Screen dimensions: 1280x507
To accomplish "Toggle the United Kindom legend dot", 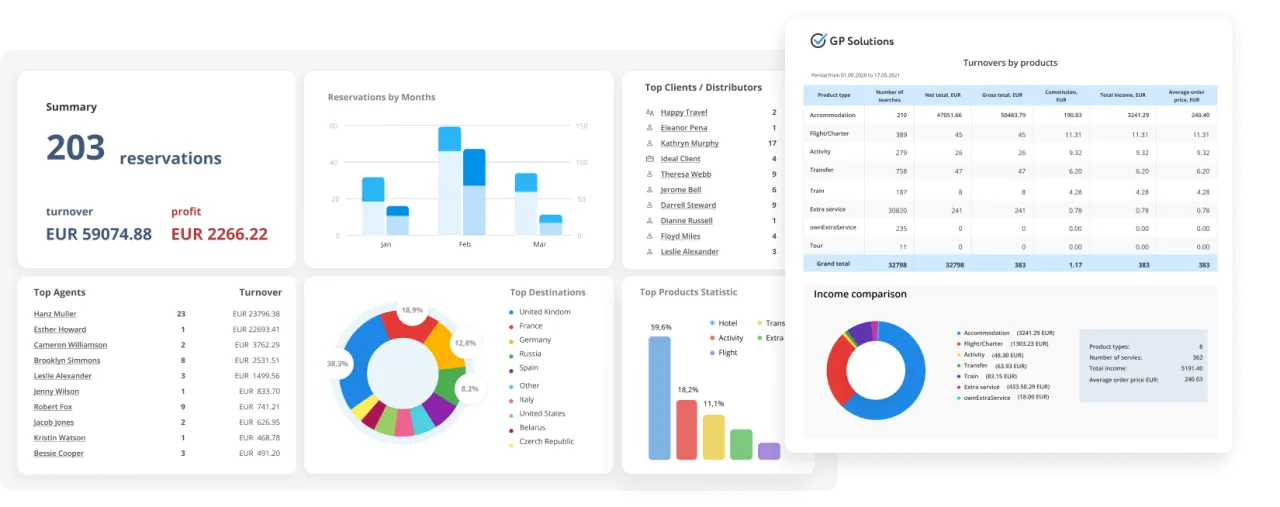I will 510,312.
